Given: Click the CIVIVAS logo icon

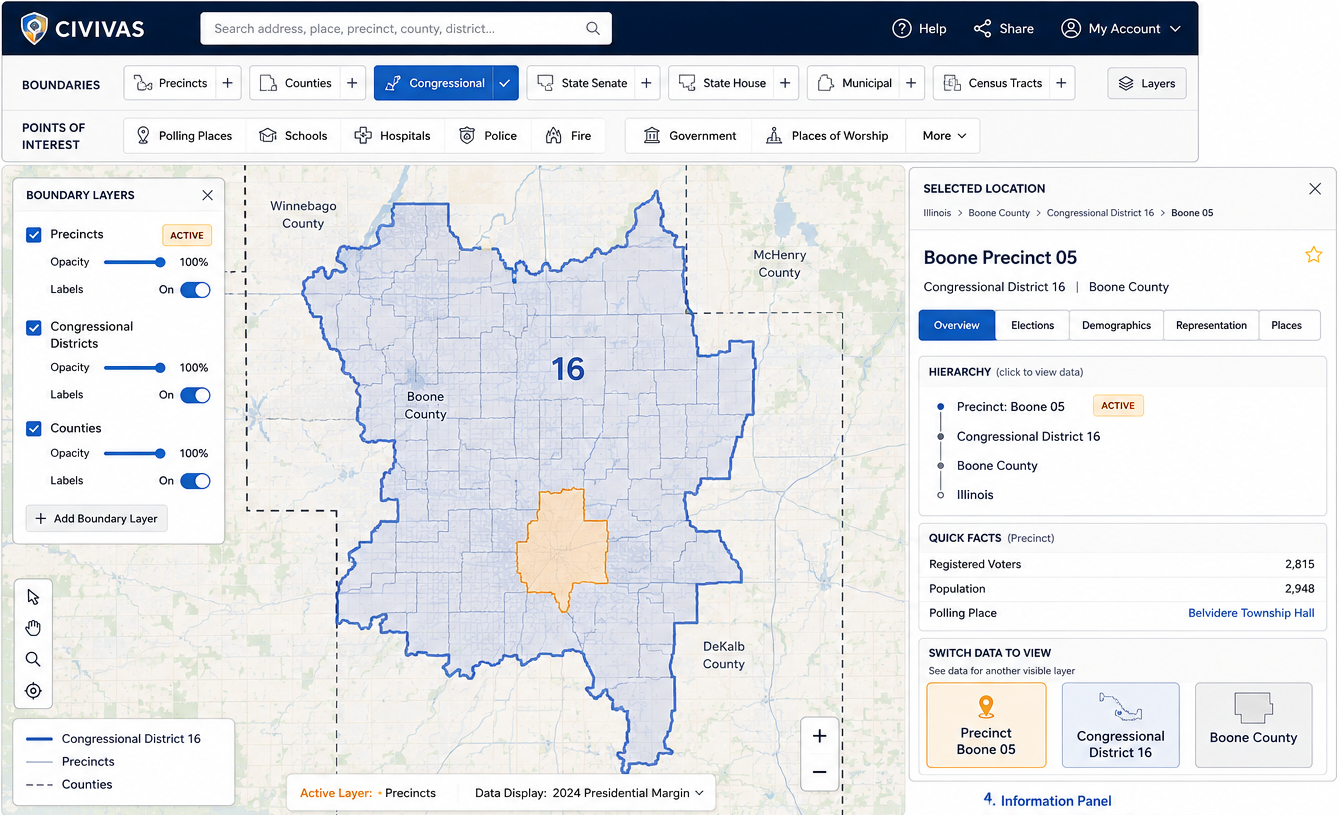Looking at the screenshot, I should 35,28.
